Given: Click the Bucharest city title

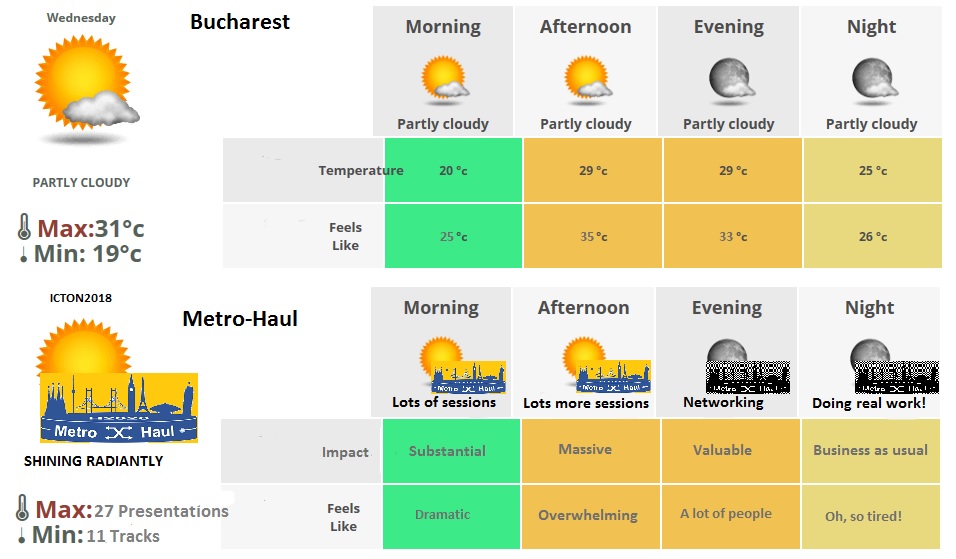Looking at the screenshot, I should (240, 22).
